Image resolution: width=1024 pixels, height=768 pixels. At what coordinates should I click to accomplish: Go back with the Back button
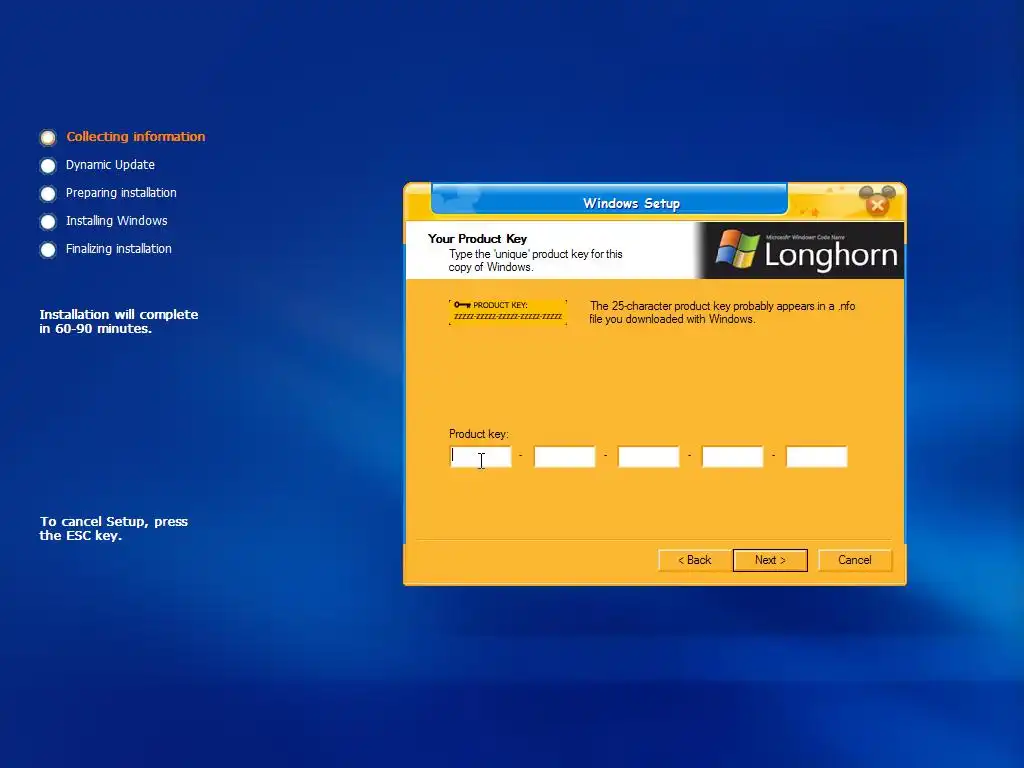pyautogui.click(x=694, y=560)
